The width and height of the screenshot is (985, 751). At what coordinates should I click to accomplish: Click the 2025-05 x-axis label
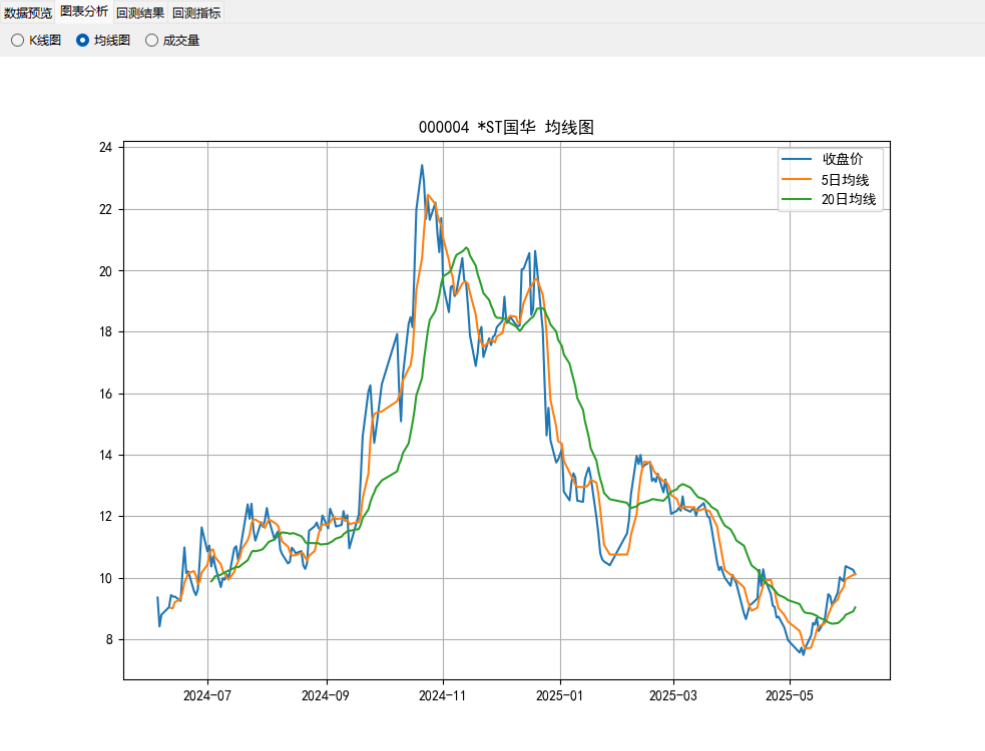coord(790,696)
